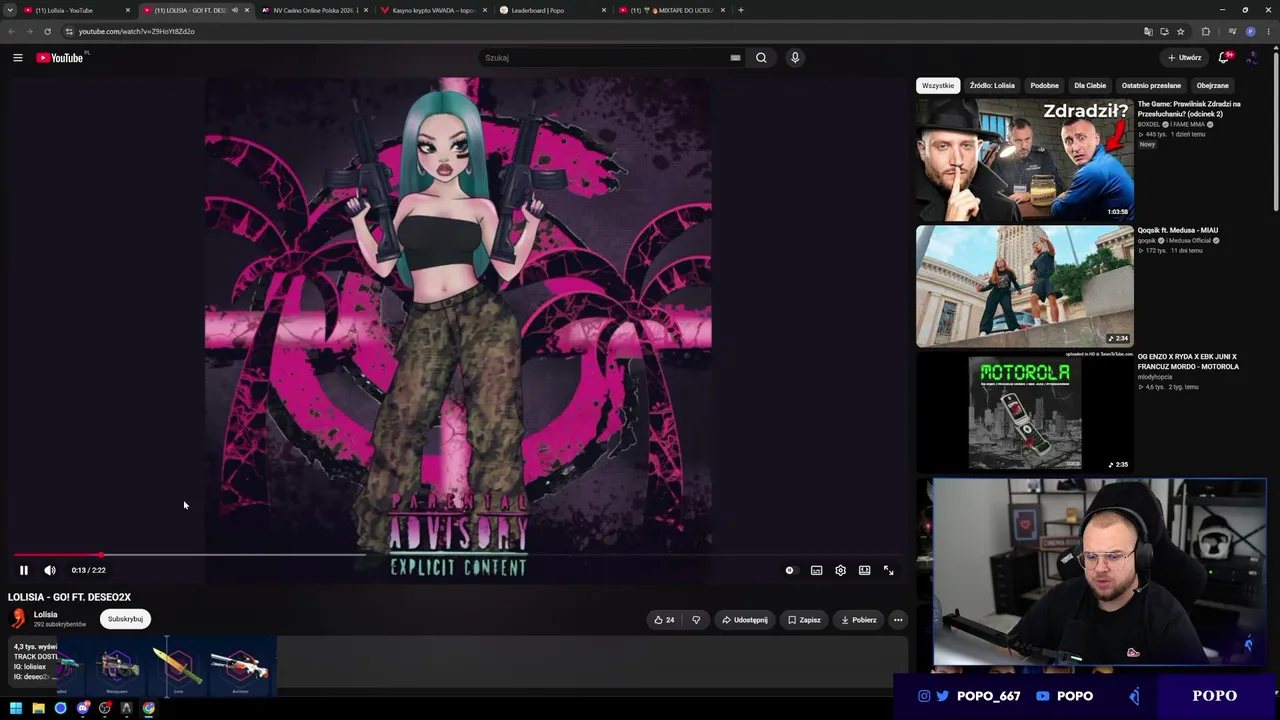Reload the current page

[x=47, y=31]
